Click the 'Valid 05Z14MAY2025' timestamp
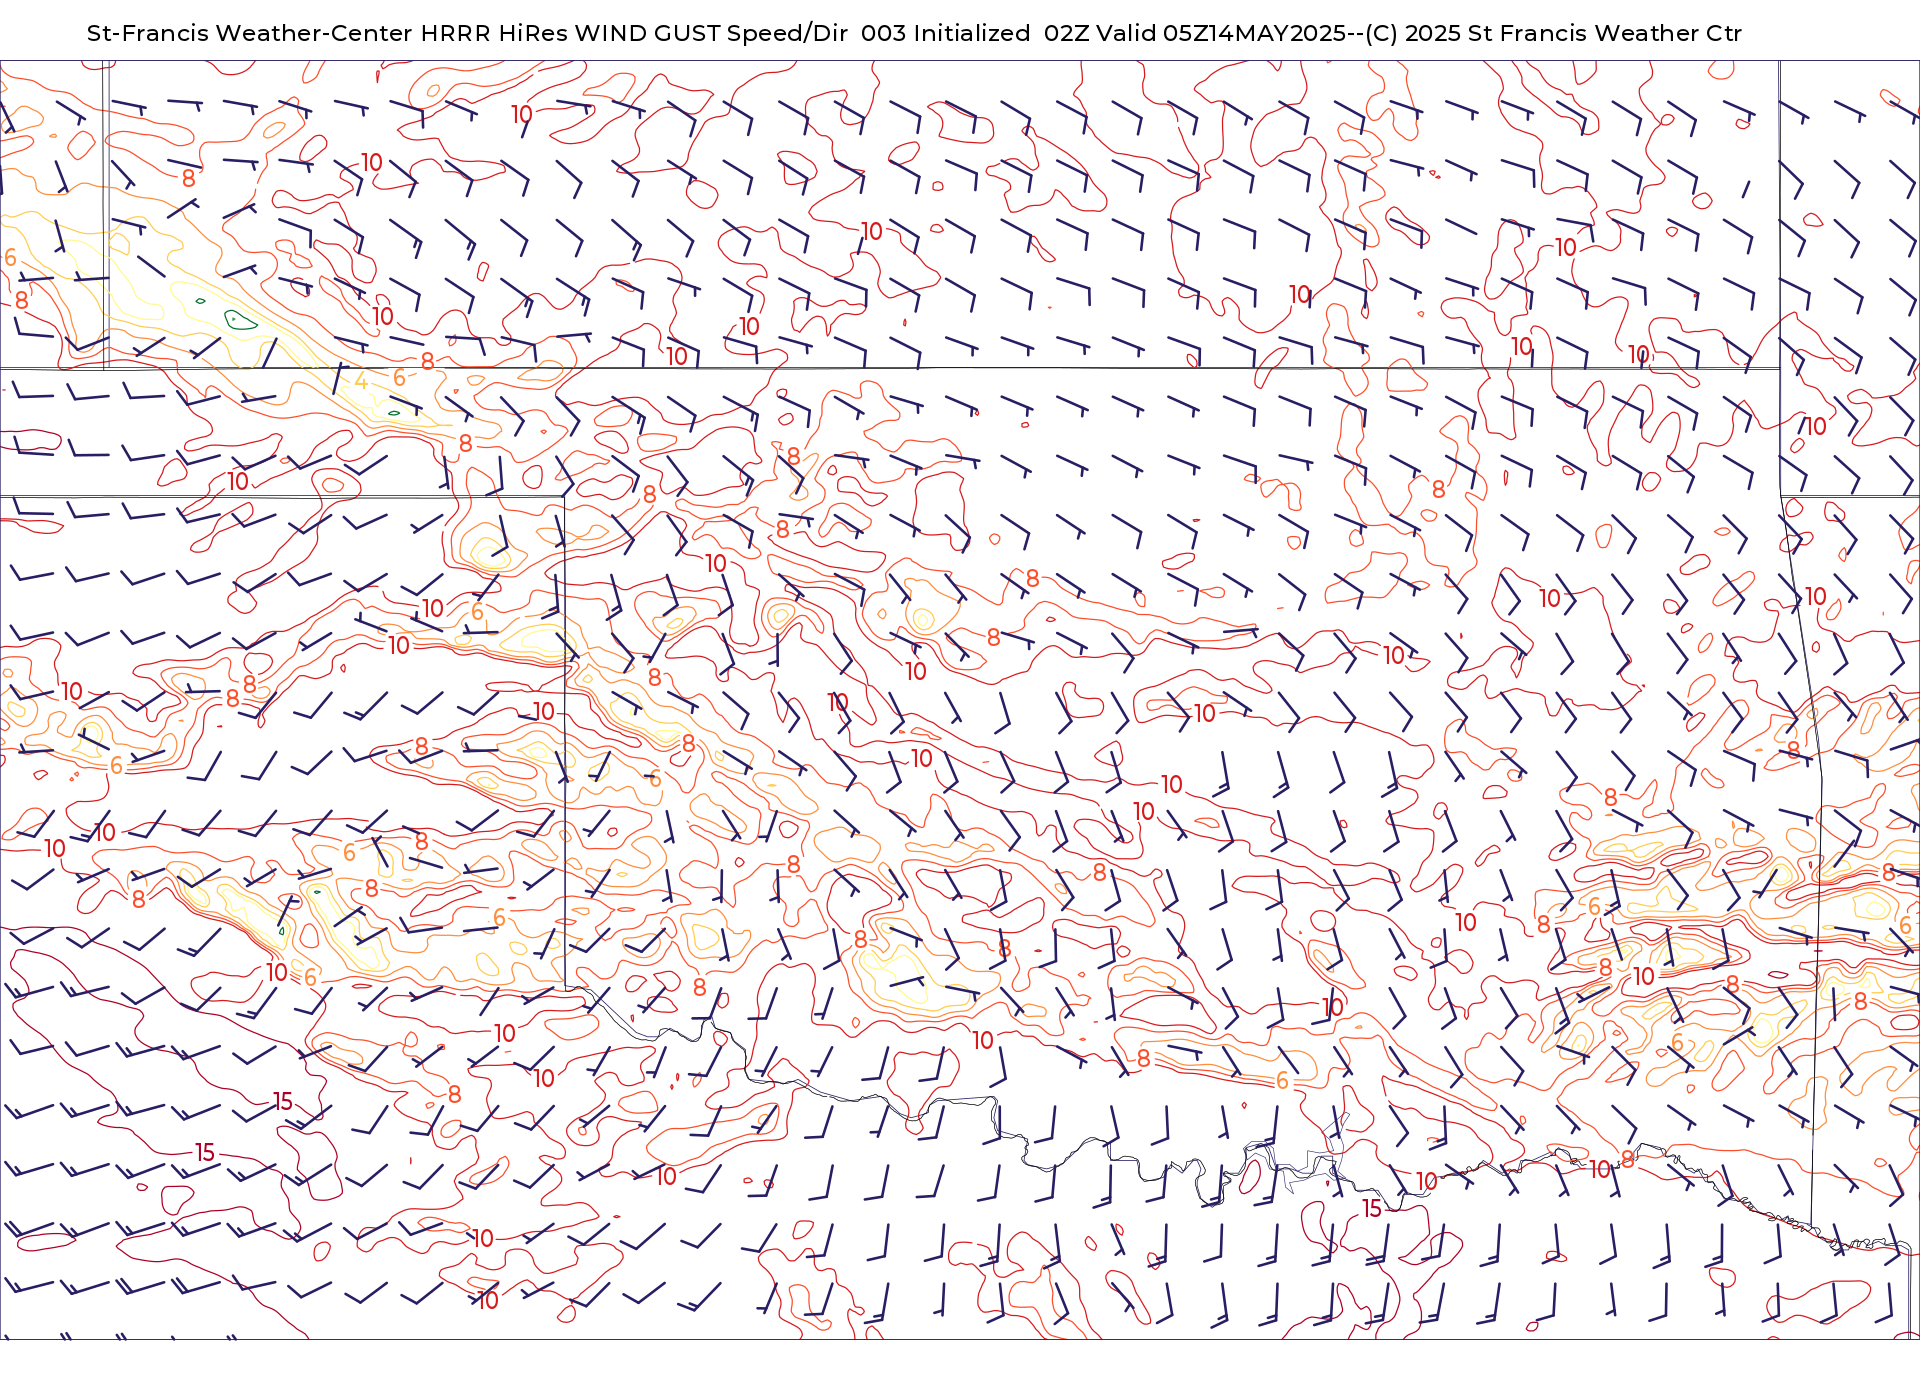This screenshot has width=1920, height=1400. point(1221,33)
